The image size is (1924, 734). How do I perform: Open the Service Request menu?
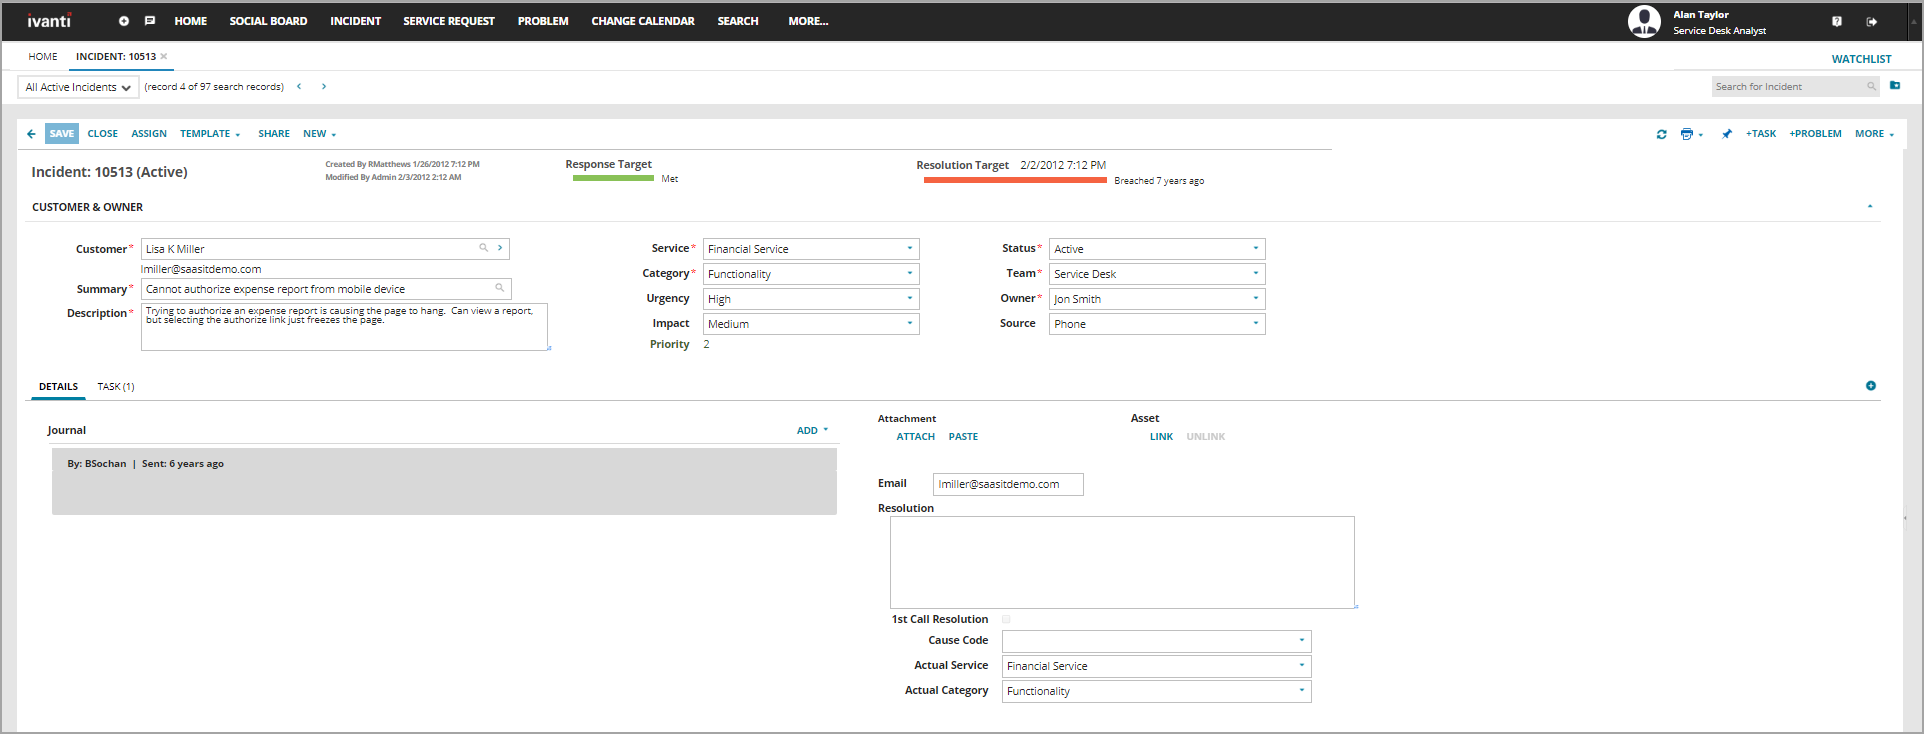coord(449,21)
